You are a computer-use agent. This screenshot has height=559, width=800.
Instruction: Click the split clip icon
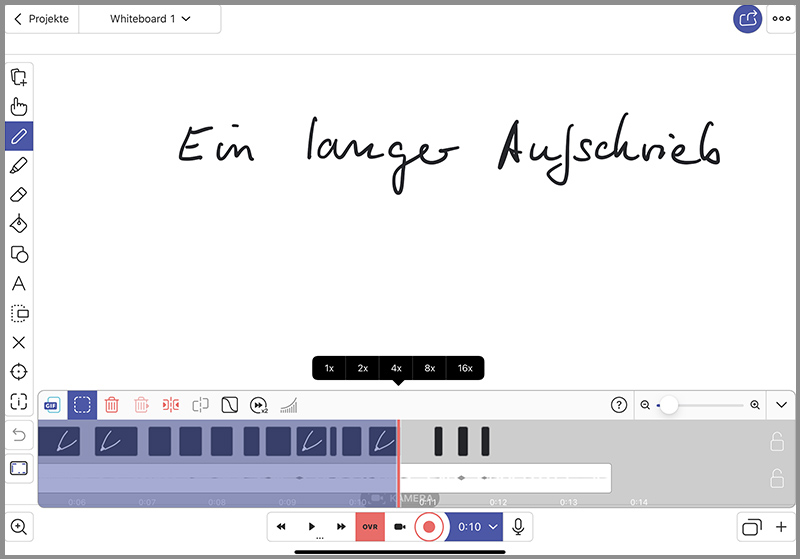tap(171, 405)
